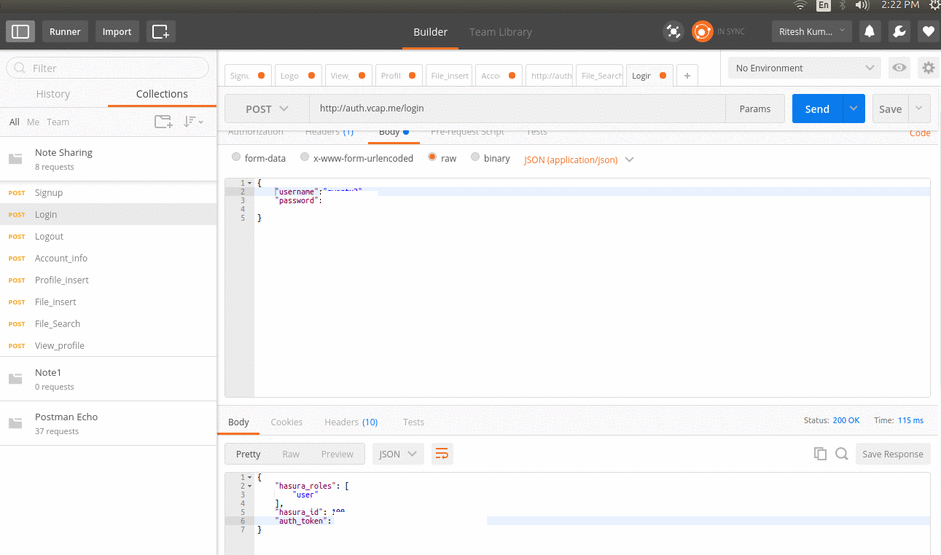Open the Note Sharing collection folder
This screenshot has width=941, height=555.
[108, 159]
